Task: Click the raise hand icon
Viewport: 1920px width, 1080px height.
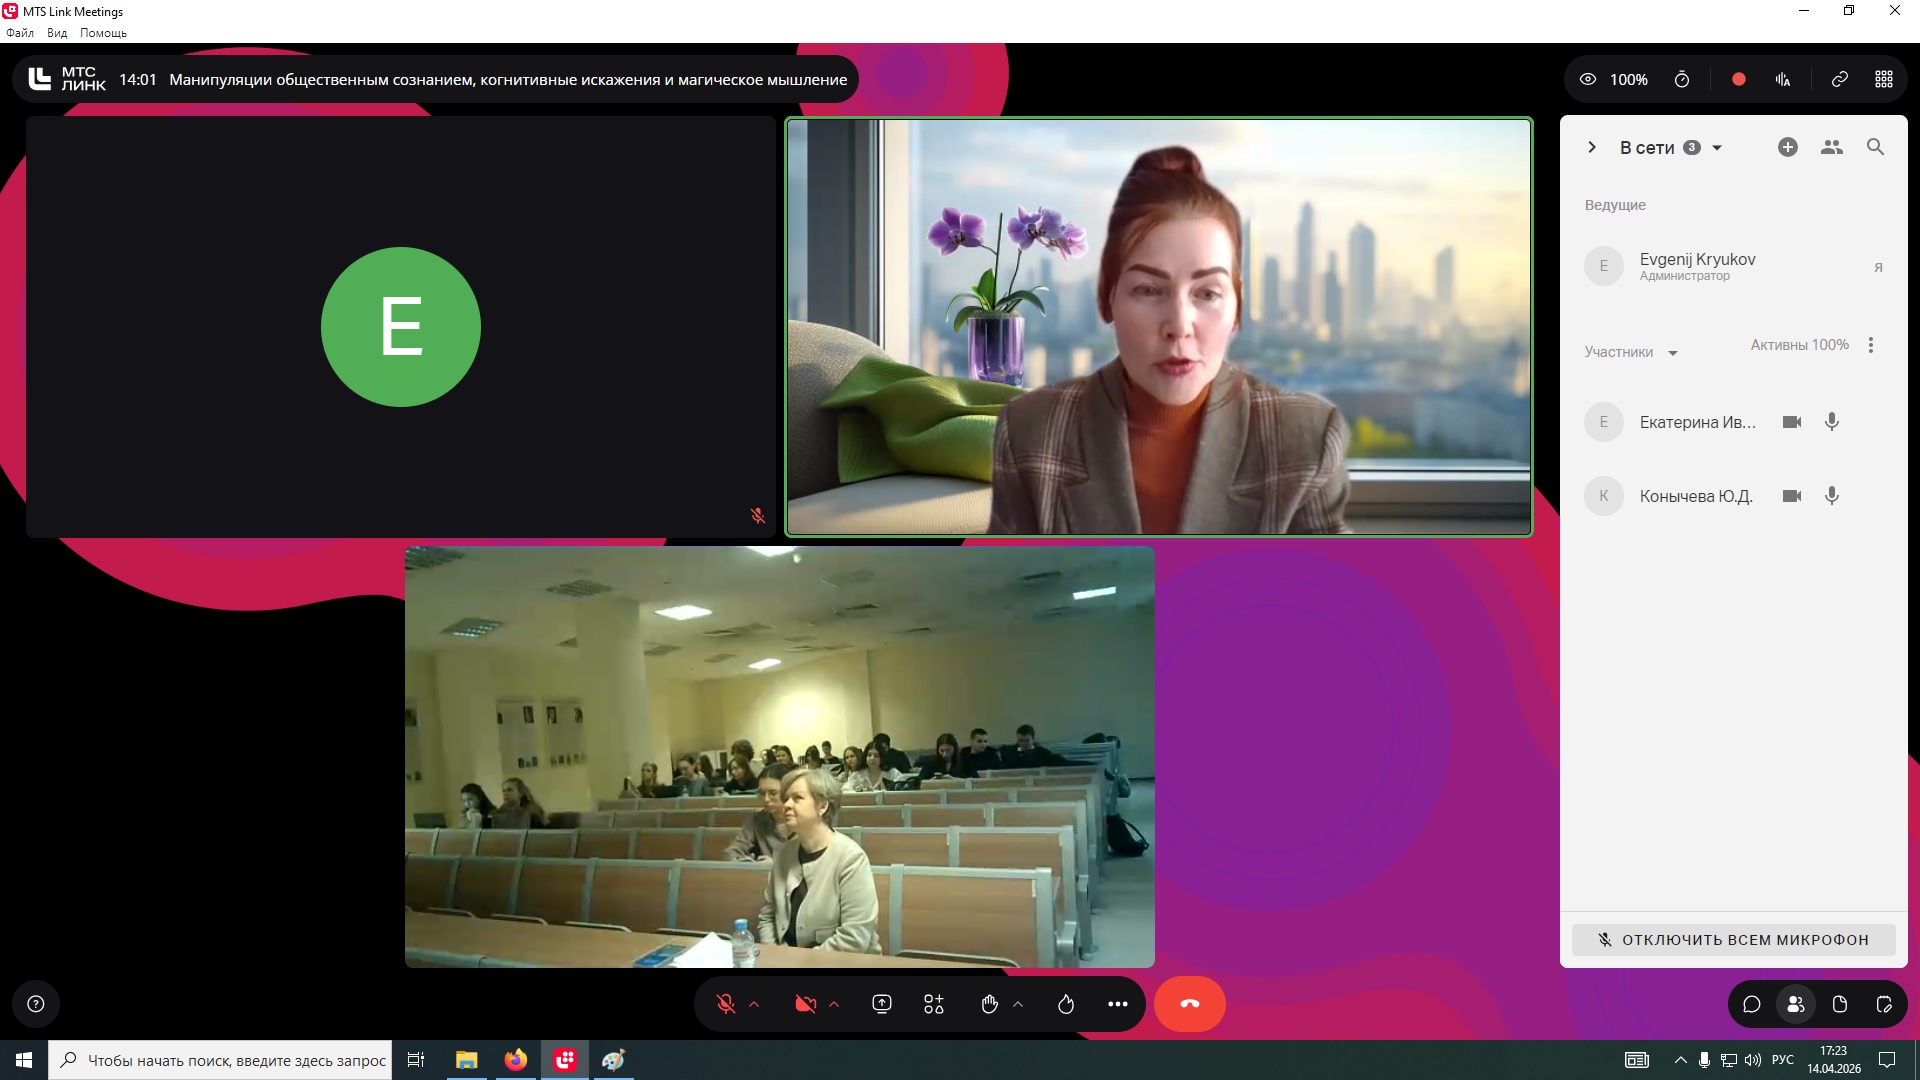Action: point(989,1004)
